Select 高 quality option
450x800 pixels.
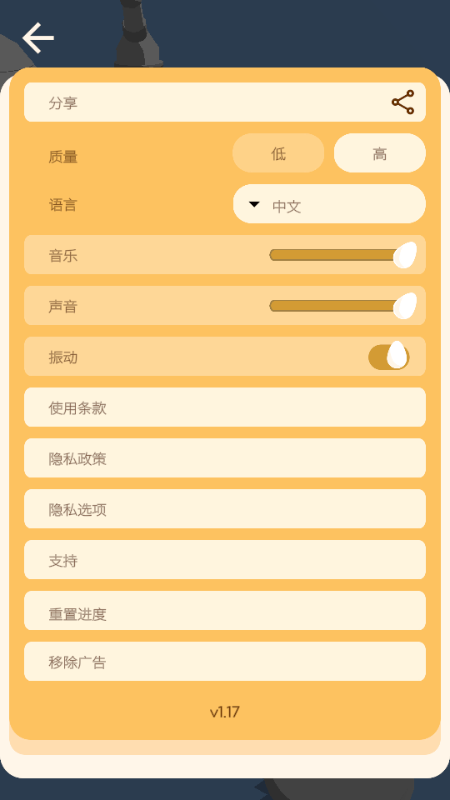(380, 153)
